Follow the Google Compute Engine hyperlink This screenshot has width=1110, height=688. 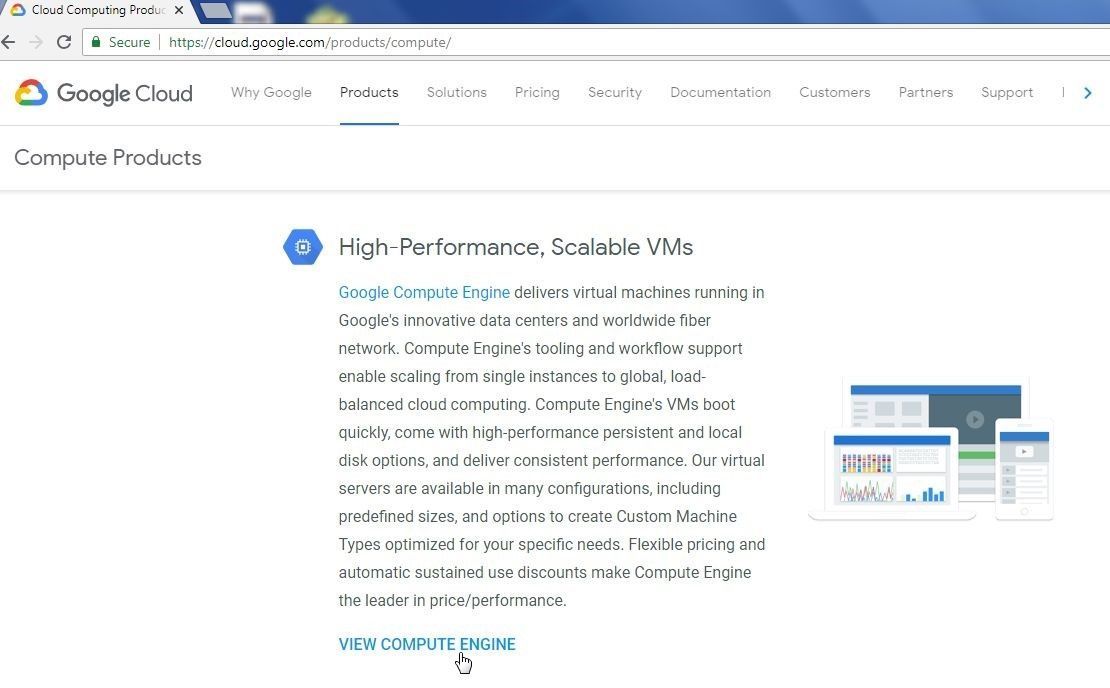424,292
